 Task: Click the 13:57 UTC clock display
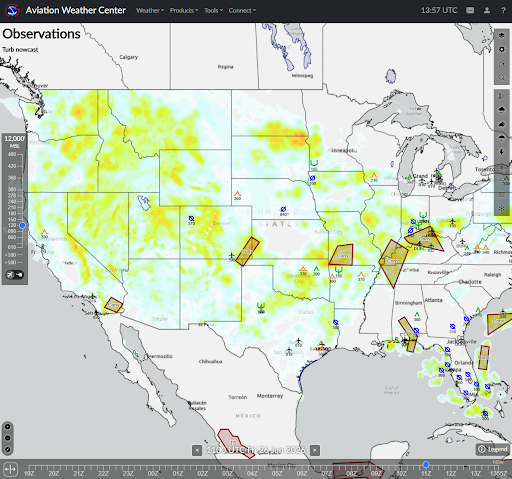[x=439, y=11]
